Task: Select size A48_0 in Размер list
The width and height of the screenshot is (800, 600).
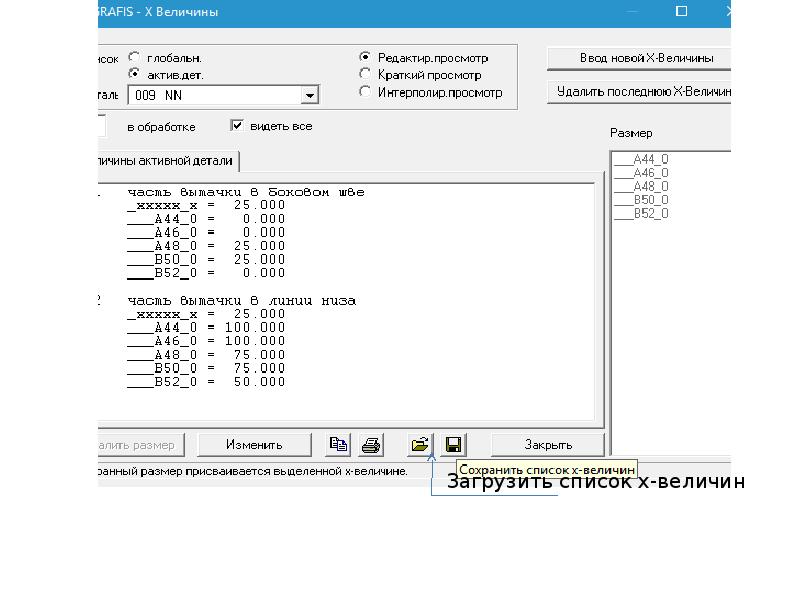Action: (641, 186)
